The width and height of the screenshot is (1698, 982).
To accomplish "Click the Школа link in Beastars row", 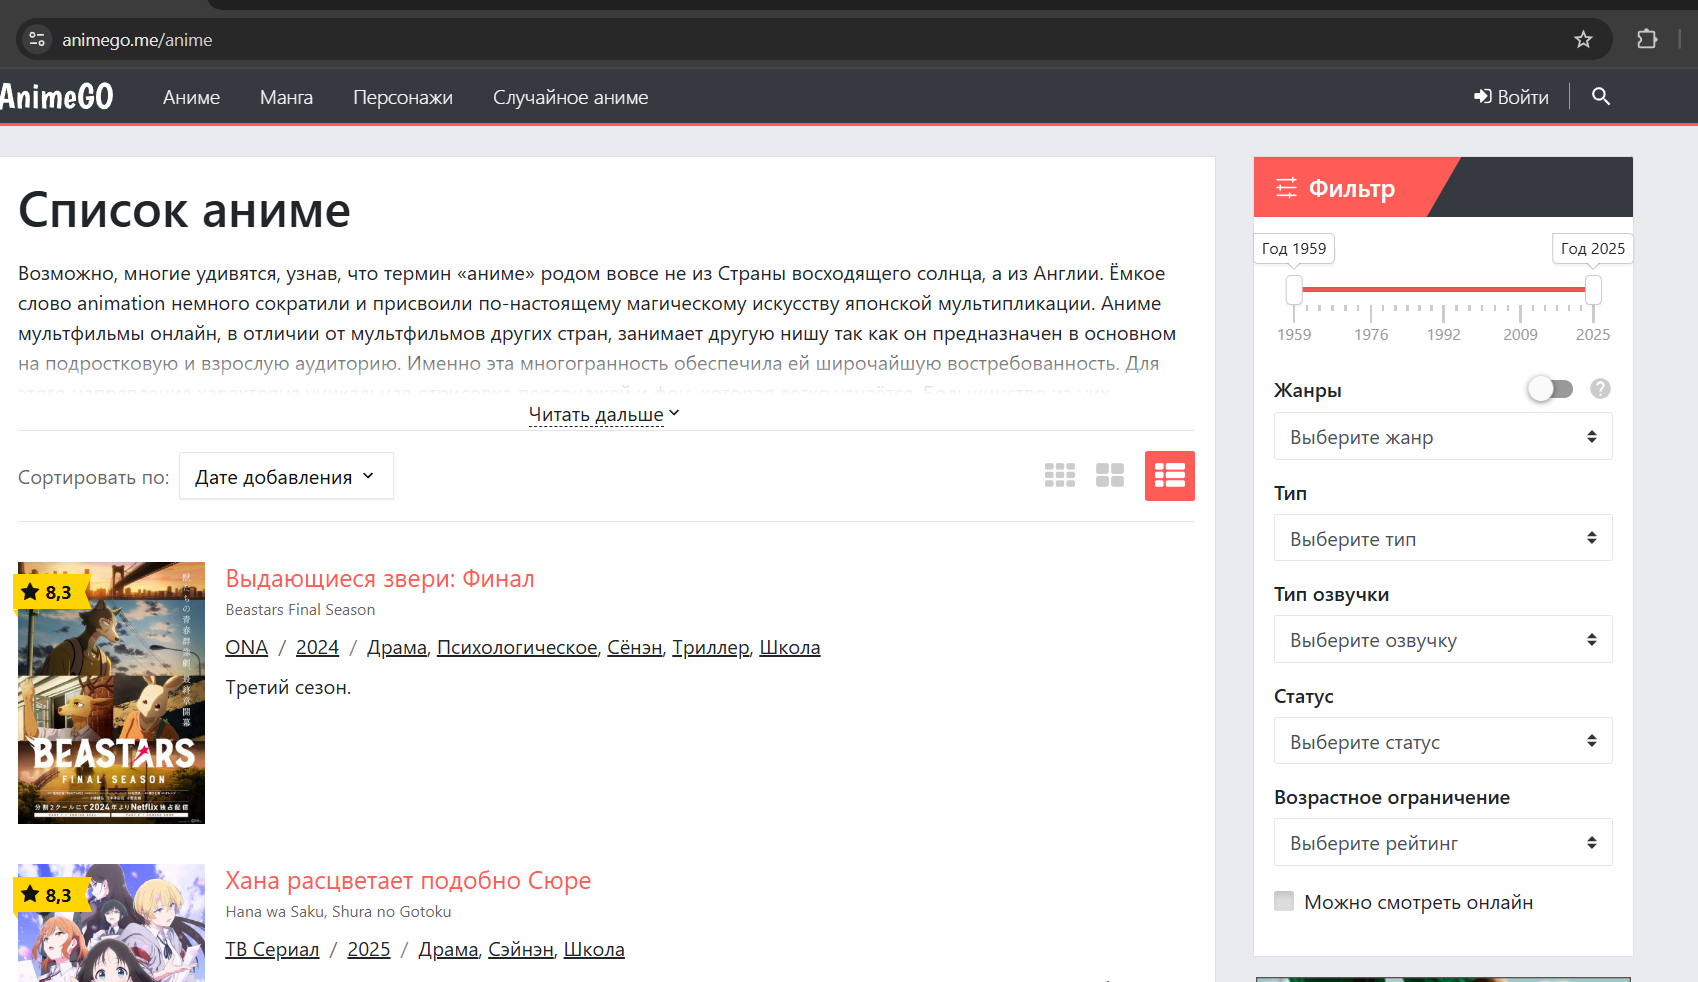I will click(x=790, y=647).
